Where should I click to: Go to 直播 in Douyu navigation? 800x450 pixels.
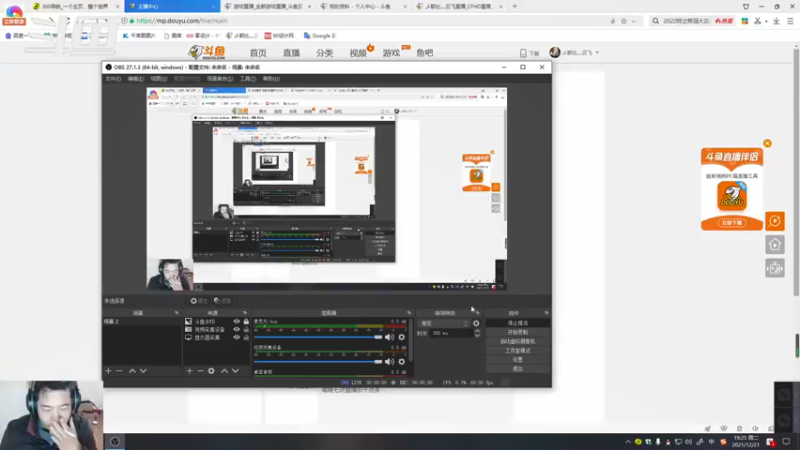click(291, 53)
